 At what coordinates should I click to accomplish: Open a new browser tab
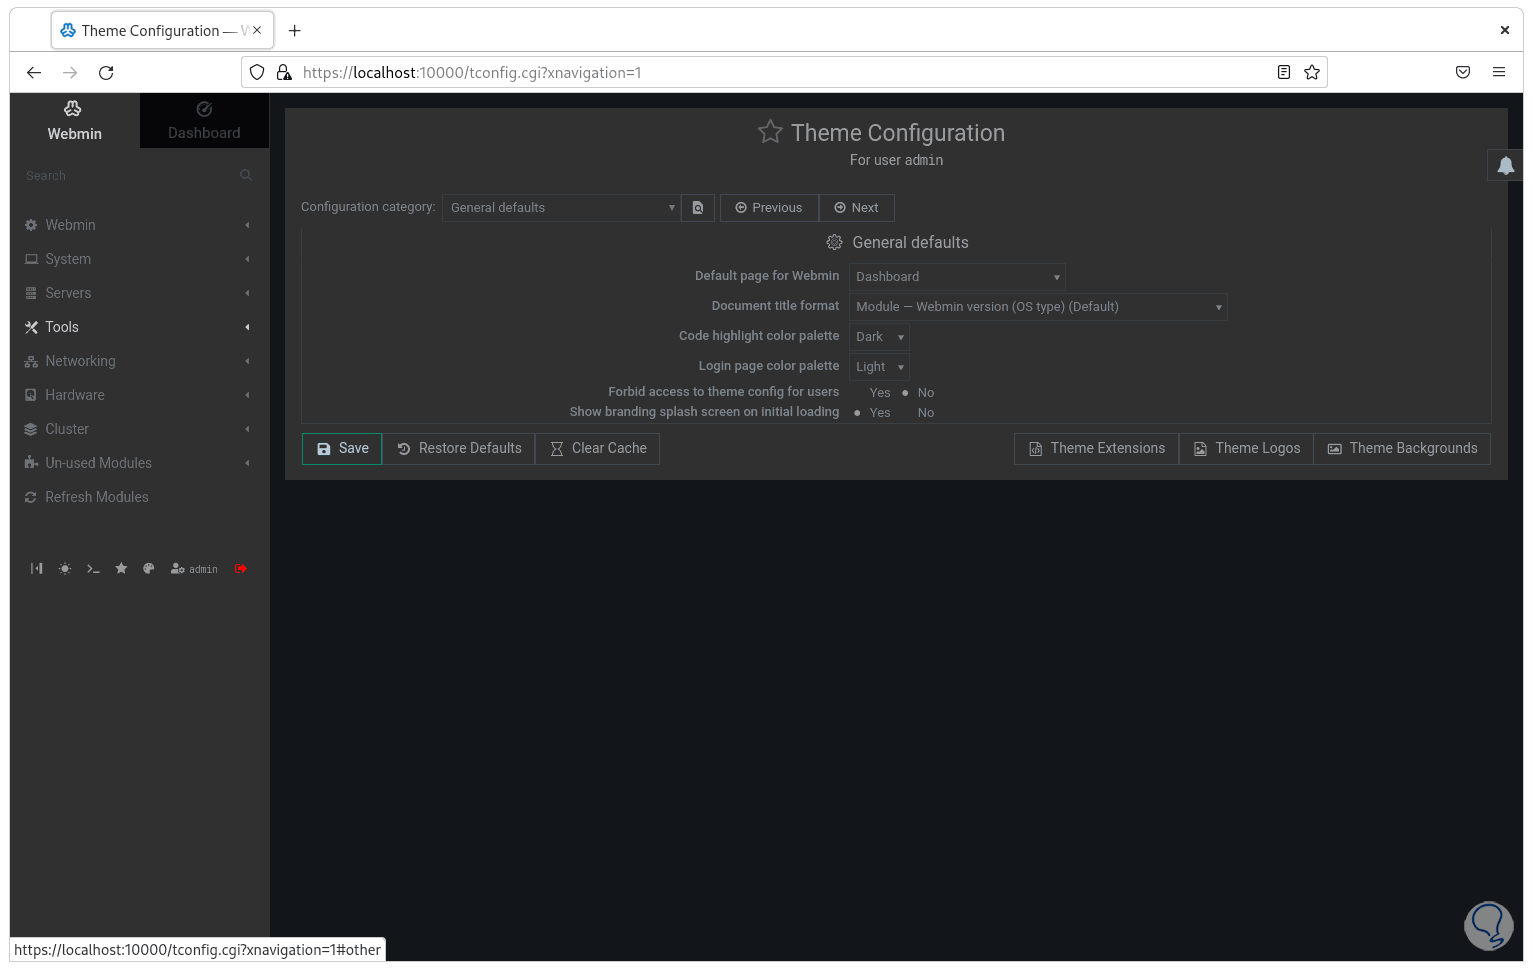click(x=294, y=31)
